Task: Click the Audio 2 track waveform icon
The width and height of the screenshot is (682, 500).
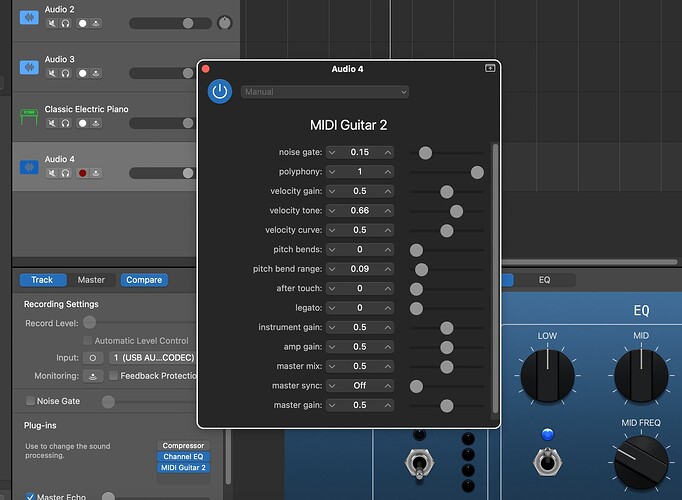Action: [29, 17]
